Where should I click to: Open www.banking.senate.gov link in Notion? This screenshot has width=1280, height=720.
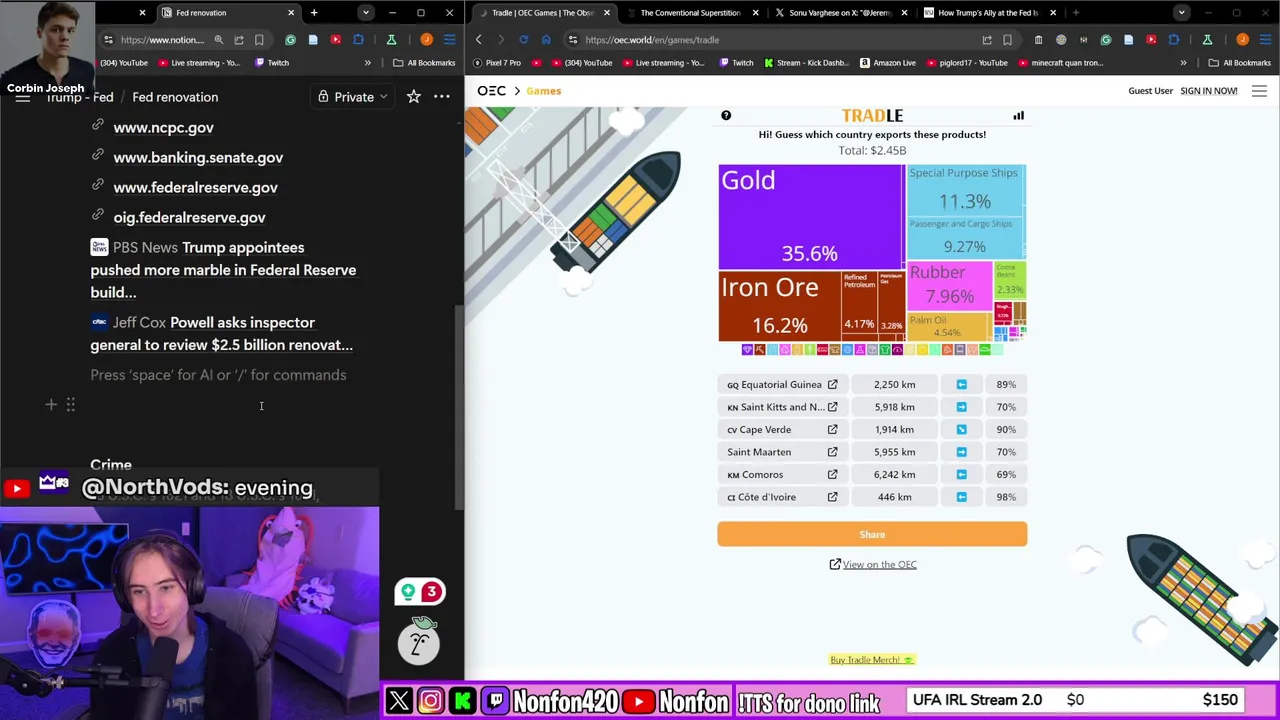coord(198,158)
